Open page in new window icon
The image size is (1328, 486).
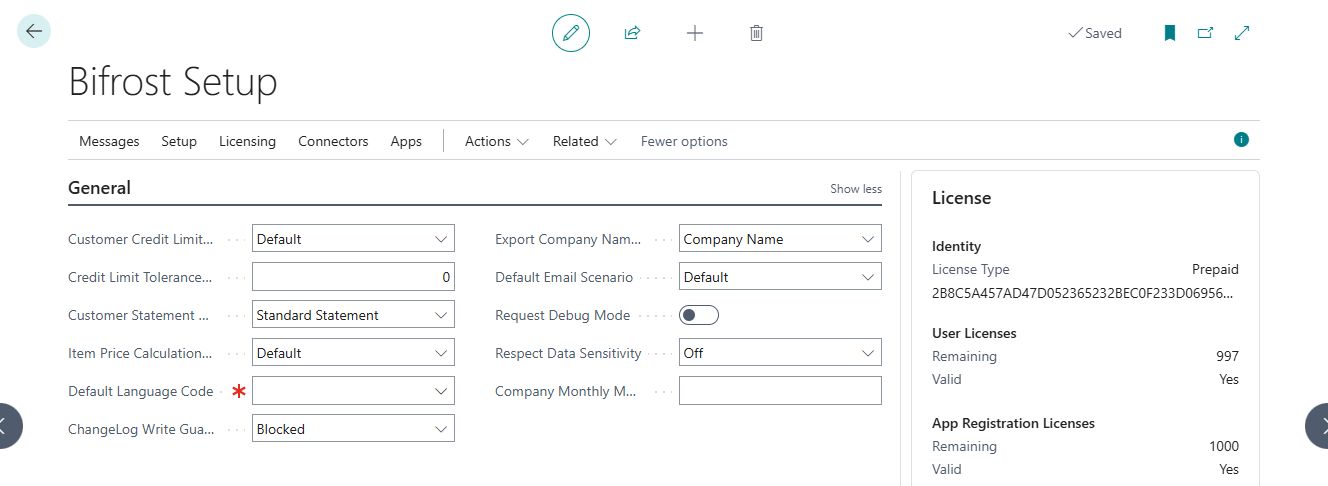tap(1205, 33)
